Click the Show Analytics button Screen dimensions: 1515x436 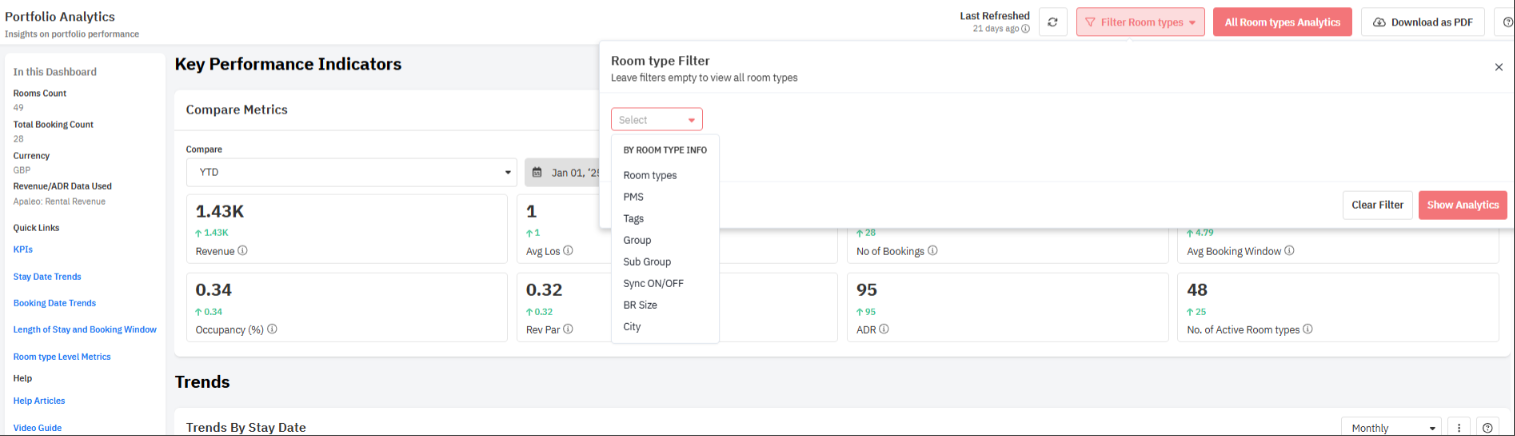coord(1462,205)
